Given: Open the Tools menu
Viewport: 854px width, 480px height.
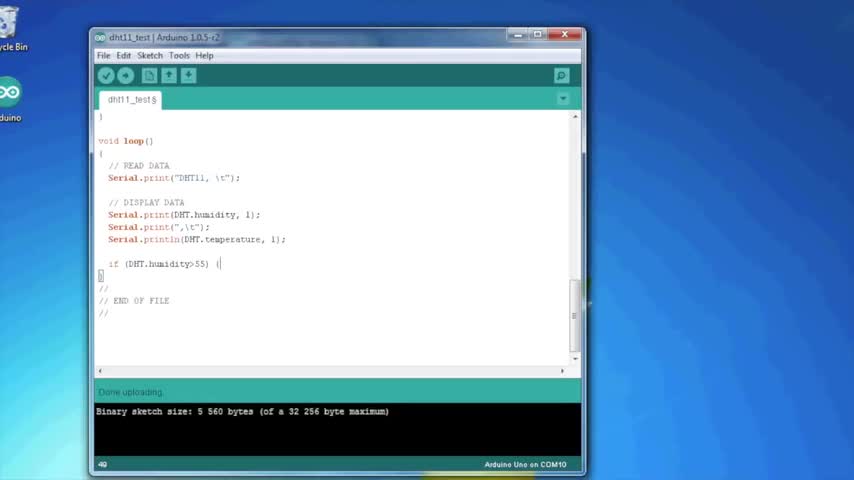Looking at the screenshot, I should pyautogui.click(x=179, y=56).
